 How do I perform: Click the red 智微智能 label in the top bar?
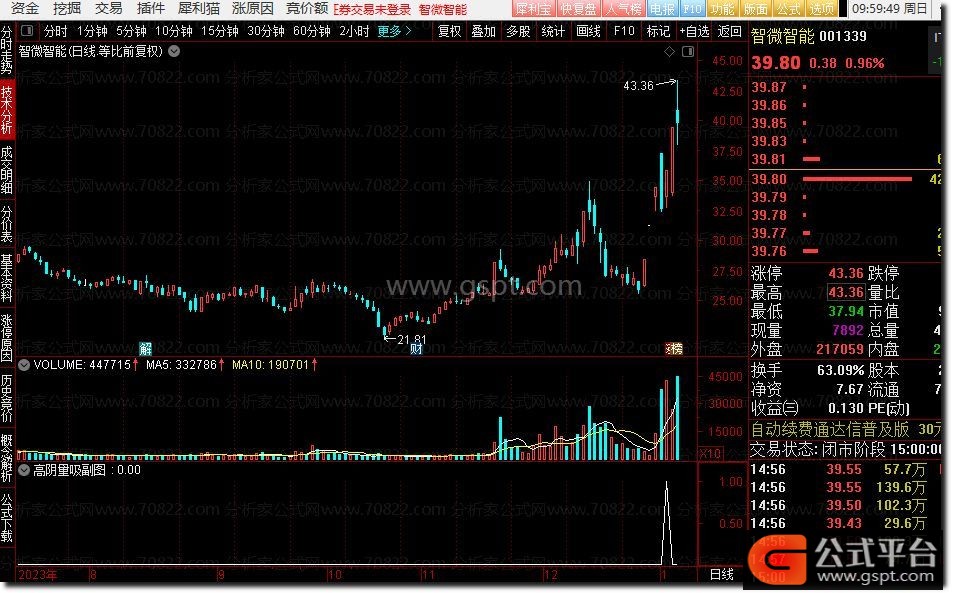(443, 9)
